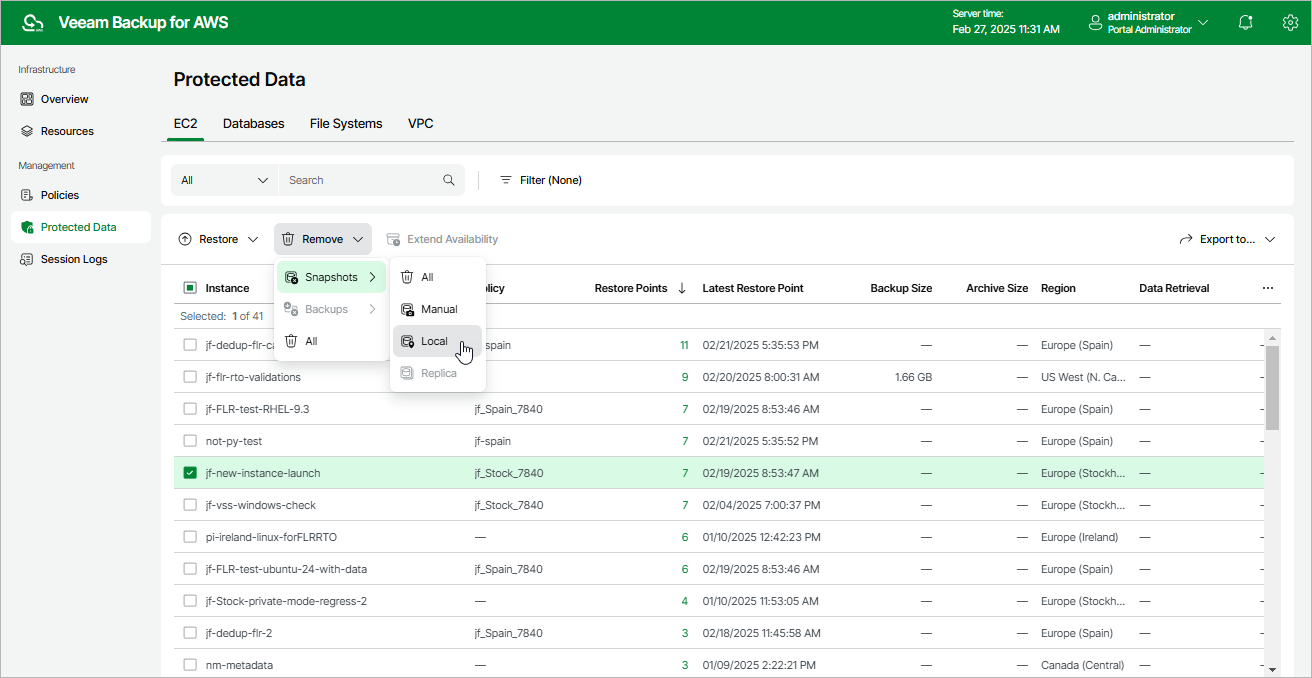This screenshot has width=1312, height=678.
Task: Click the search magnifier icon
Action: tap(449, 180)
